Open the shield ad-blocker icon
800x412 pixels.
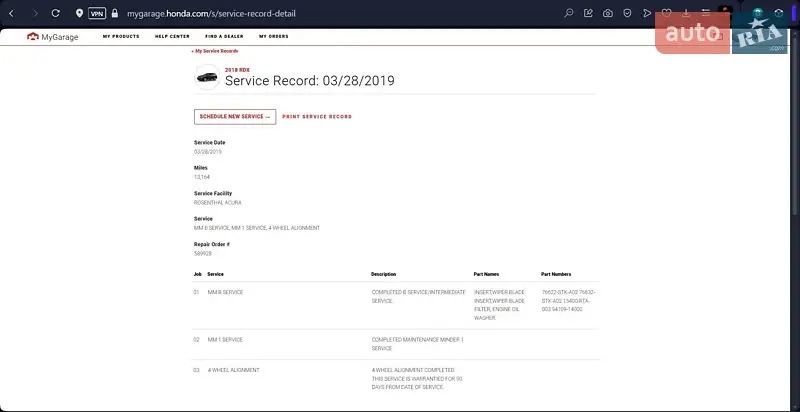coord(627,14)
